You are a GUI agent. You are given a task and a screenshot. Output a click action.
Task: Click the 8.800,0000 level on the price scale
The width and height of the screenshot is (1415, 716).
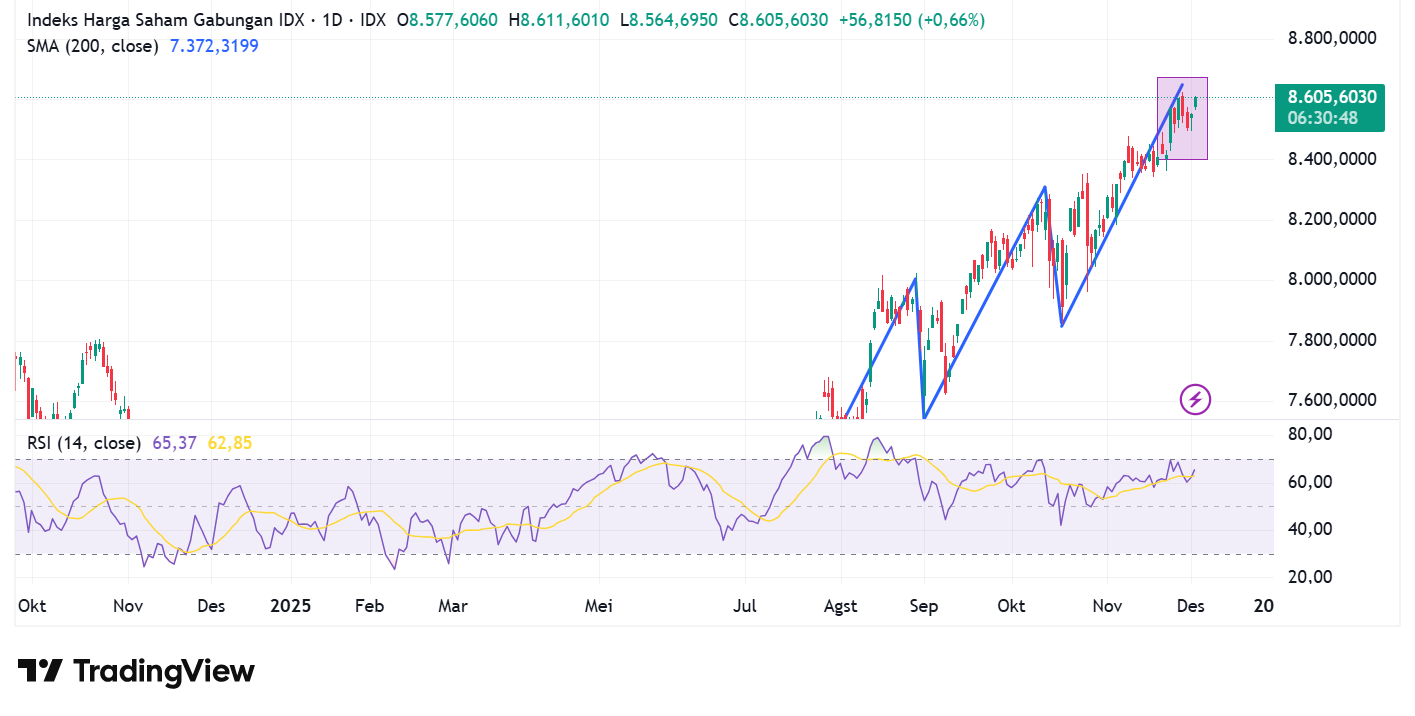[x=1331, y=38]
